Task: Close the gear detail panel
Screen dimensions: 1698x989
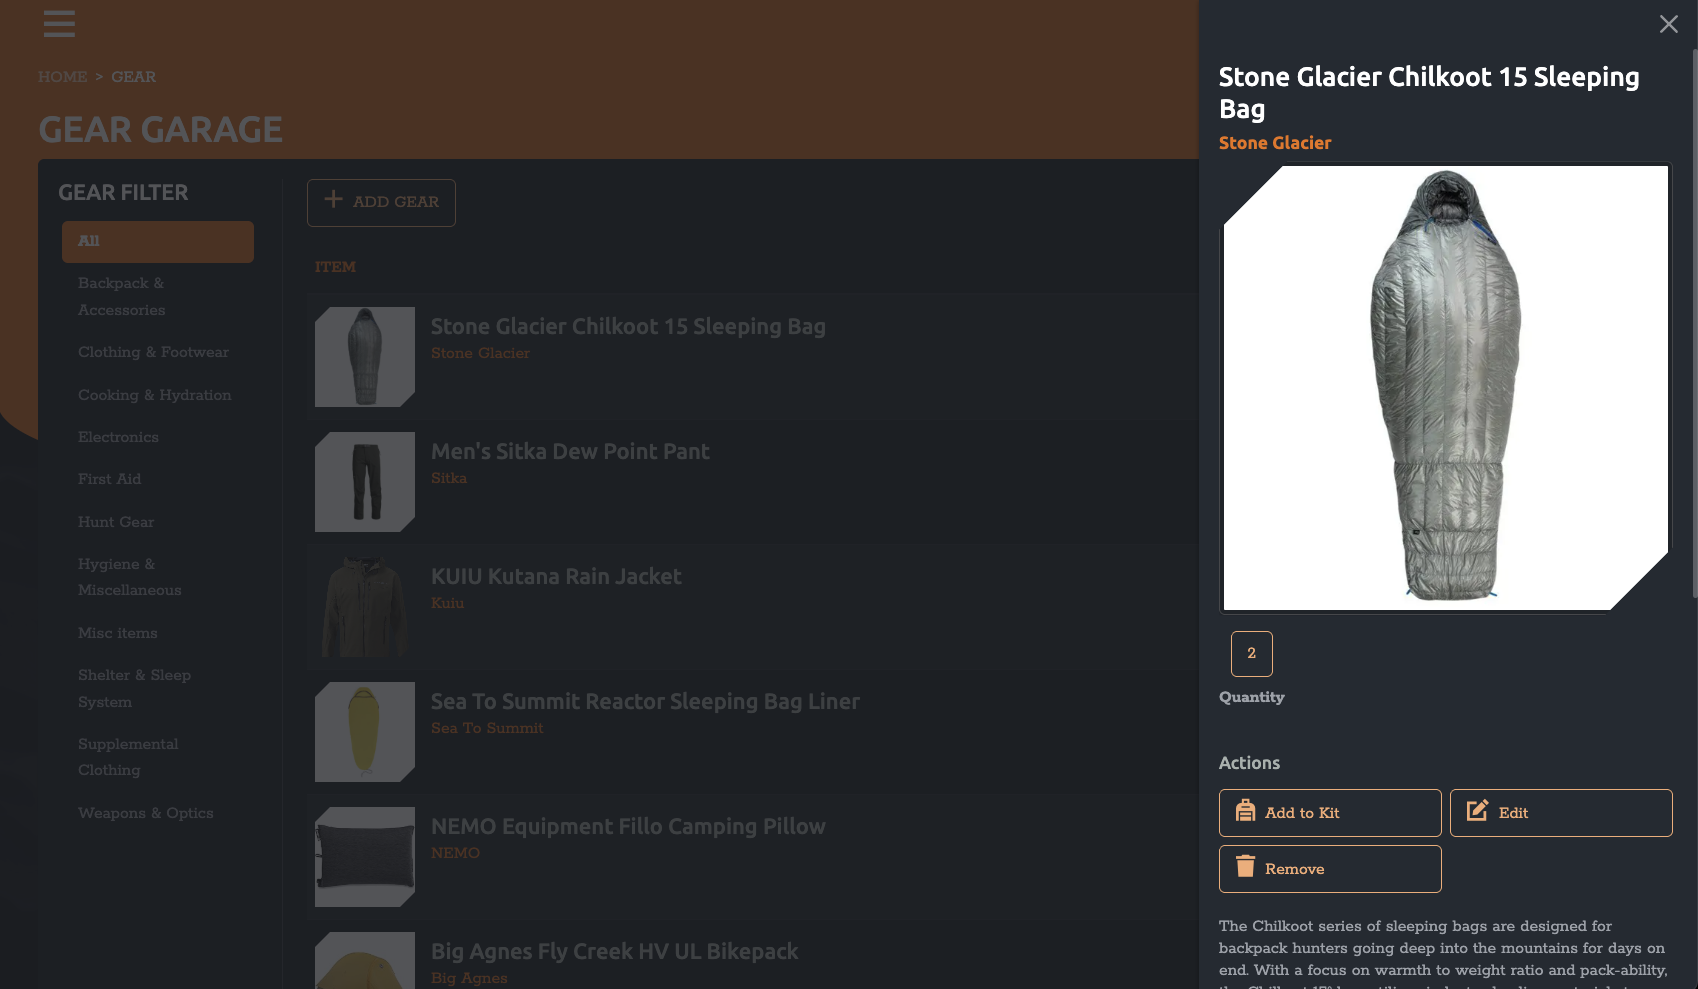Action: point(1668,24)
